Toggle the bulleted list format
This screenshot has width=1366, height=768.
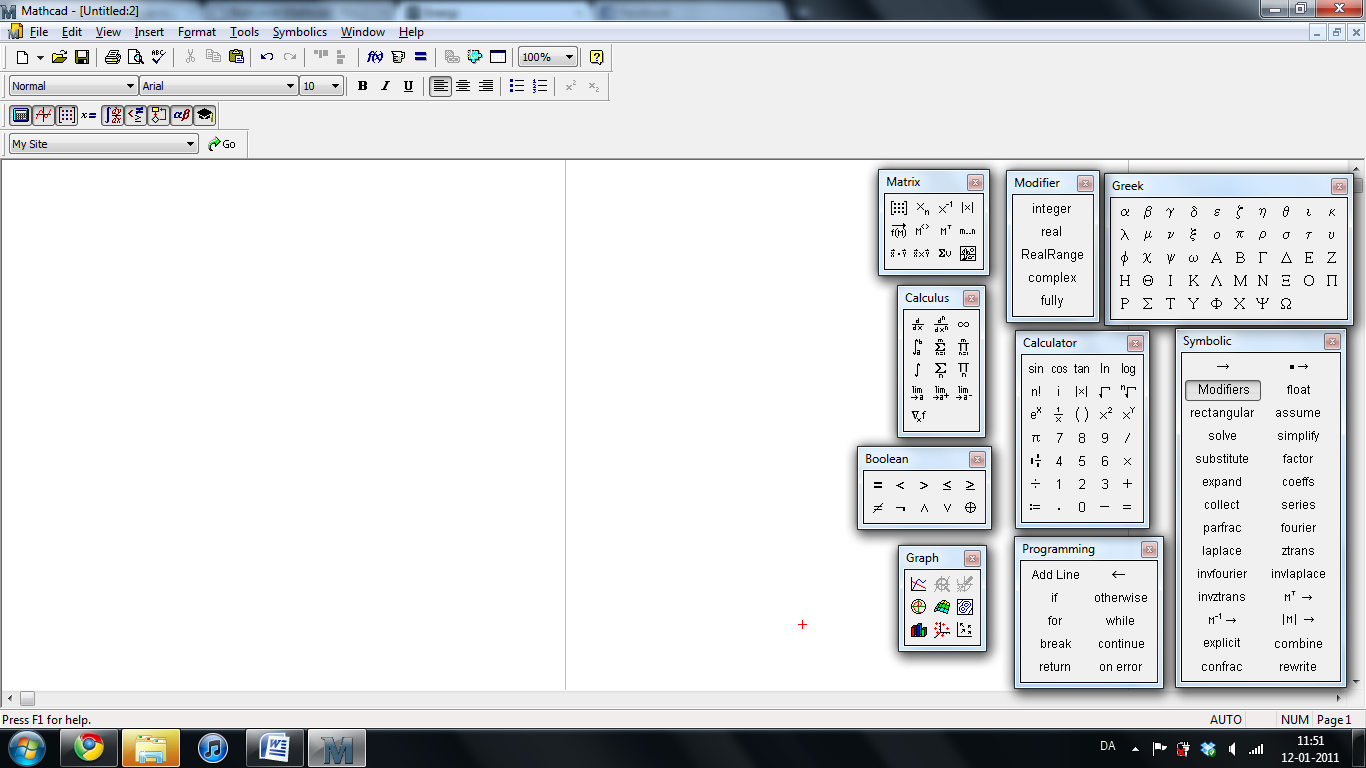coord(517,86)
